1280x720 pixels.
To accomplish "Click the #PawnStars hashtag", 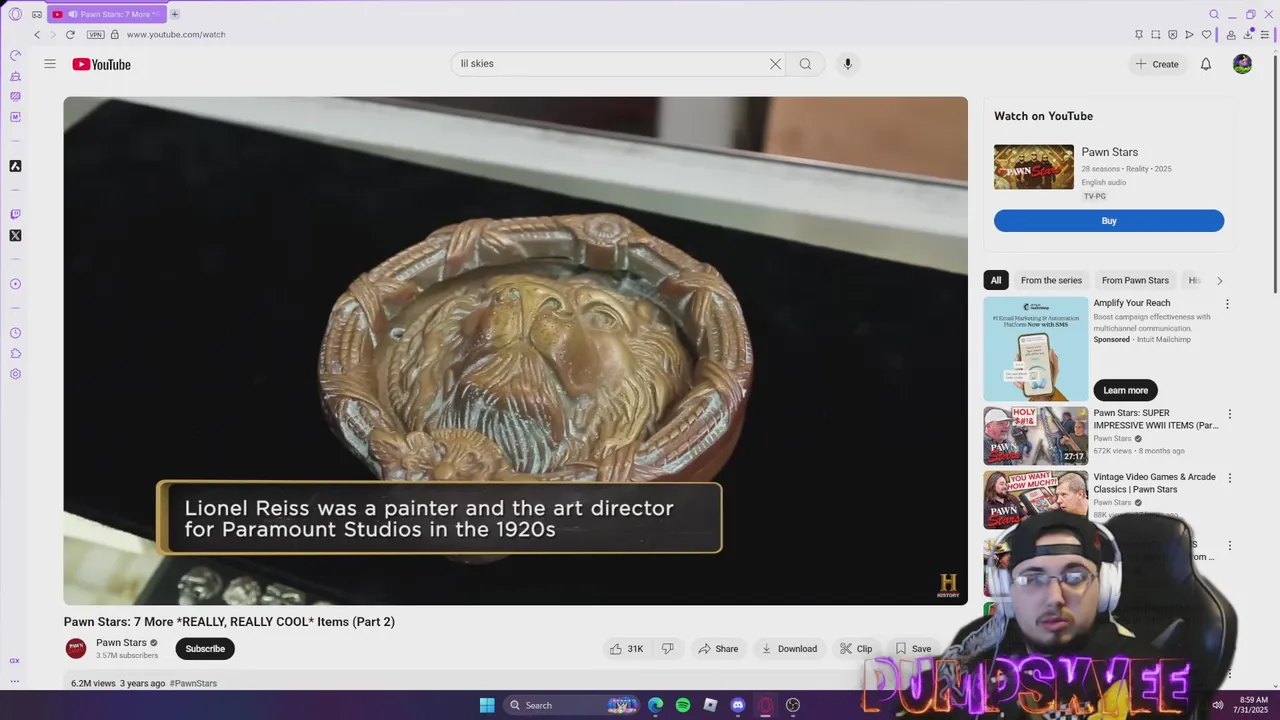I will coord(193,683).
